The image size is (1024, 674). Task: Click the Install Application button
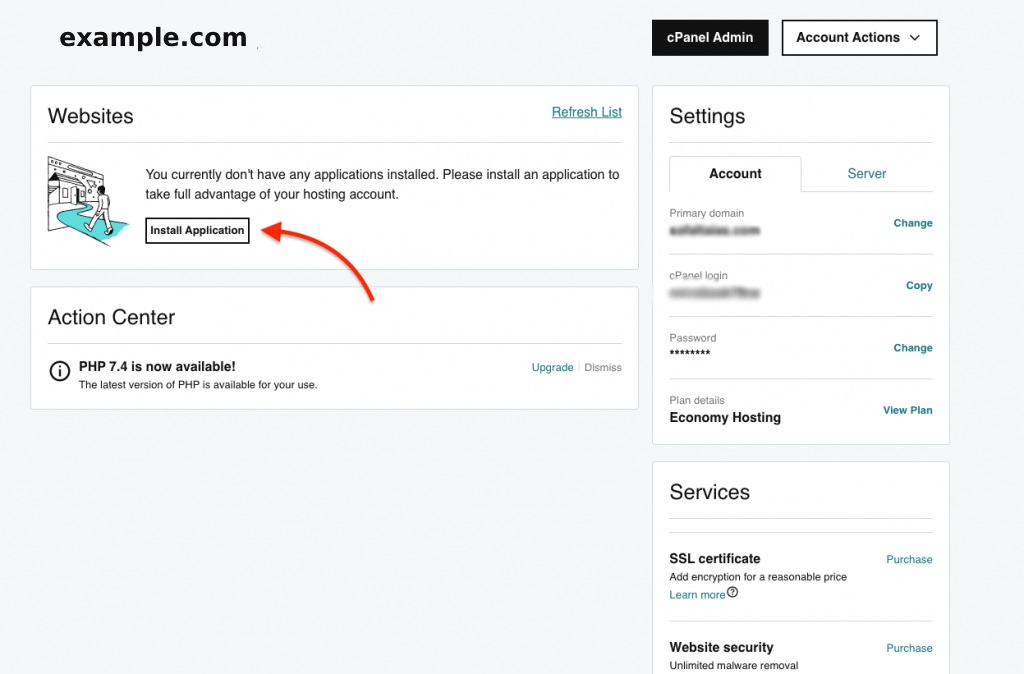pyautogui.click(x=197, y=230)
